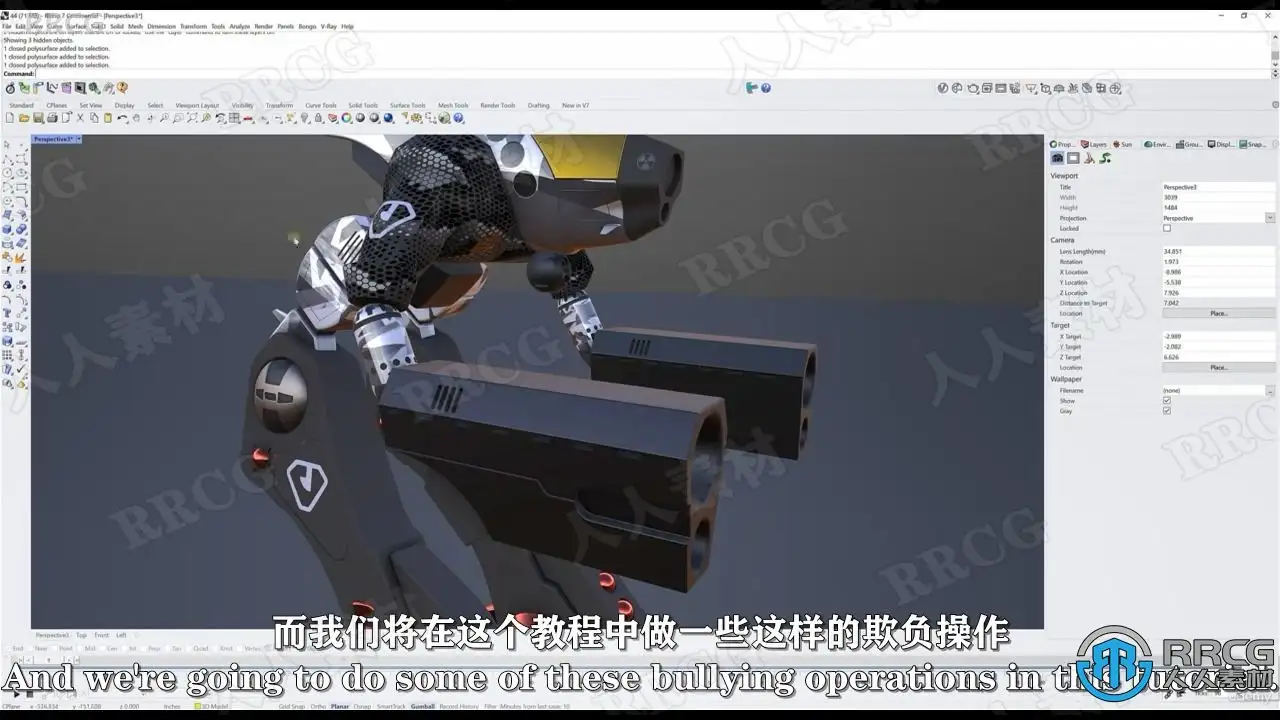Click the X Target value field
This screenshot has height=720, width=1280.
tap(1219, 336)
